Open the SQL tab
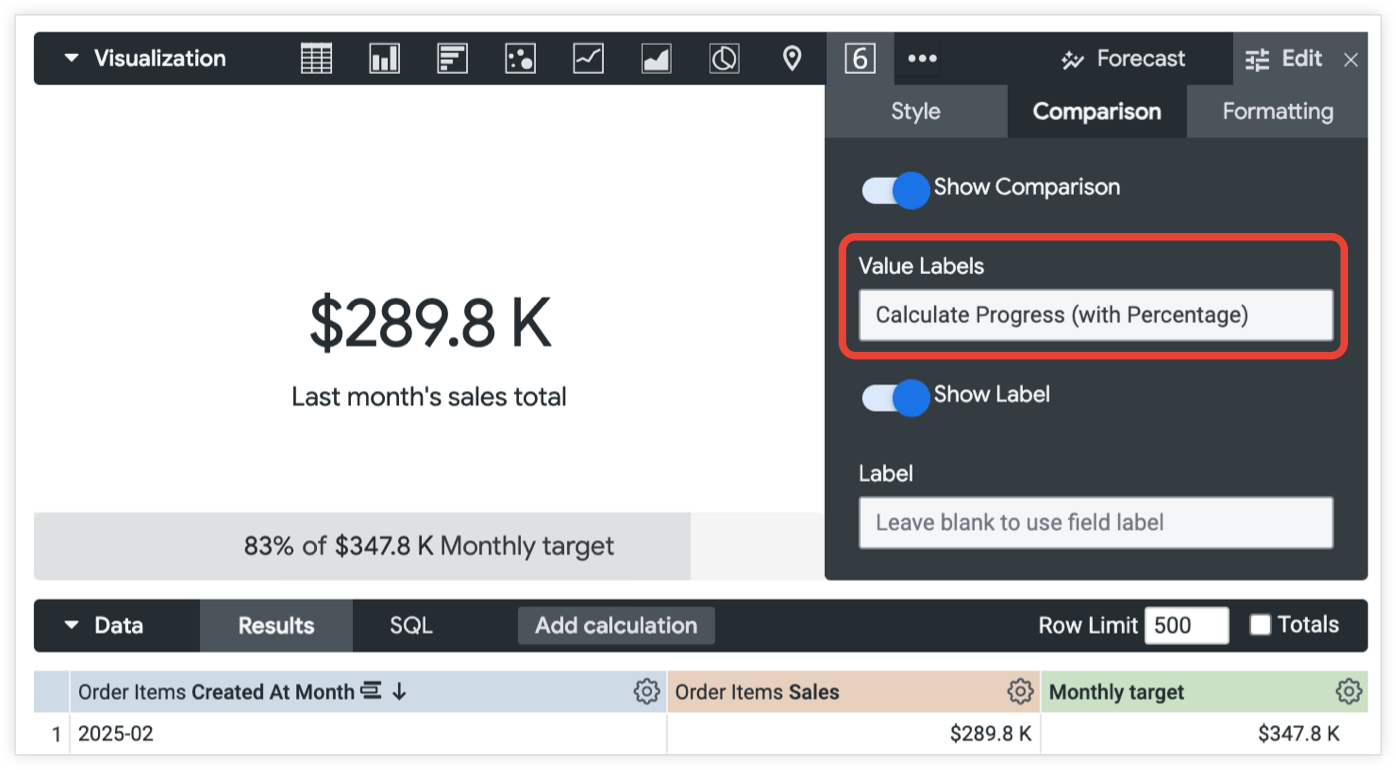1396x770 pixels. pyautogui.click(x=409, y=625)
